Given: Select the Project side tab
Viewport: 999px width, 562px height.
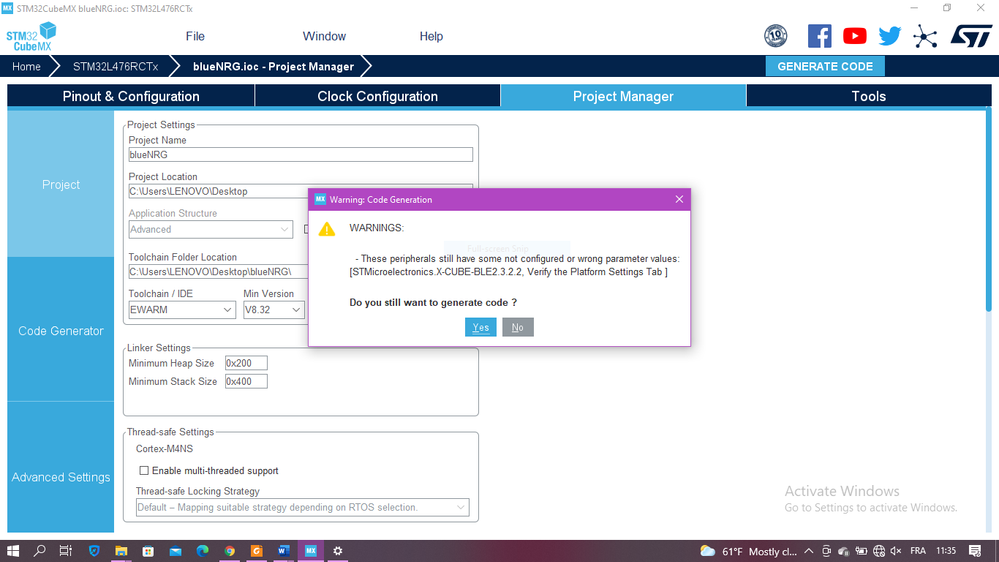Looking at the screenshot, I should pos(61,185).
